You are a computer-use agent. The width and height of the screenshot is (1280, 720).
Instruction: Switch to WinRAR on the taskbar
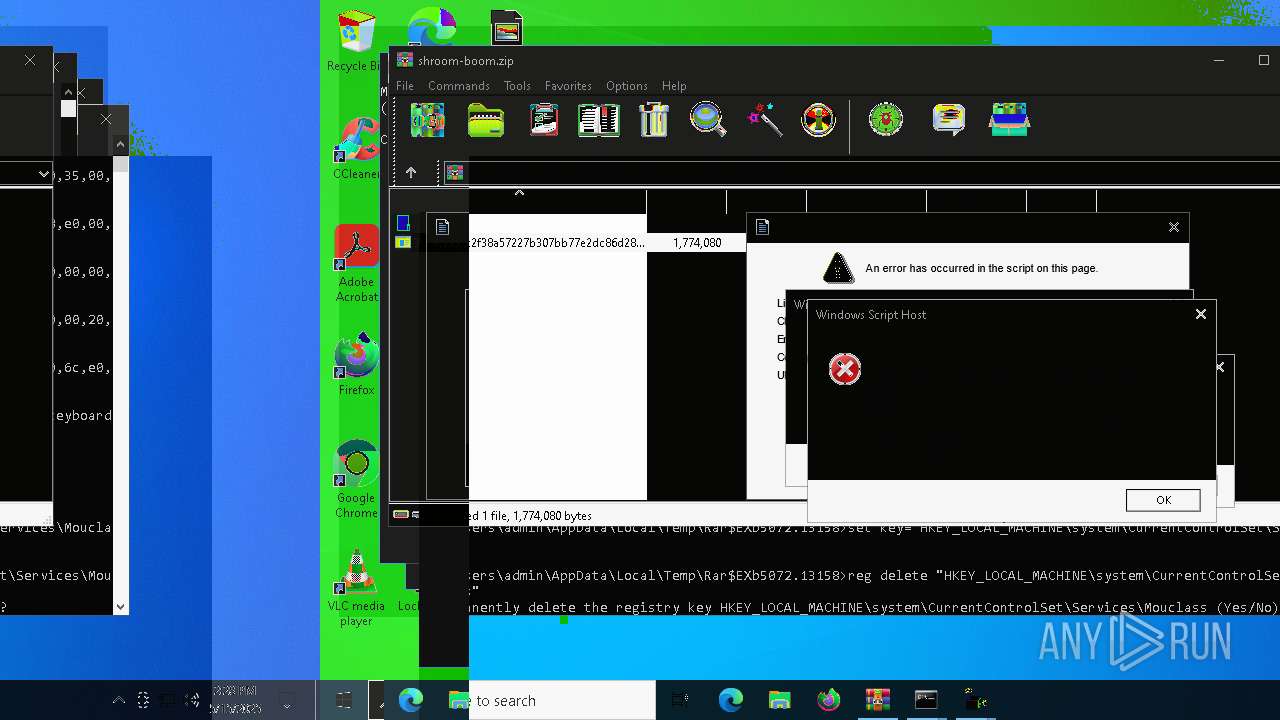click(x=877, y=701)
